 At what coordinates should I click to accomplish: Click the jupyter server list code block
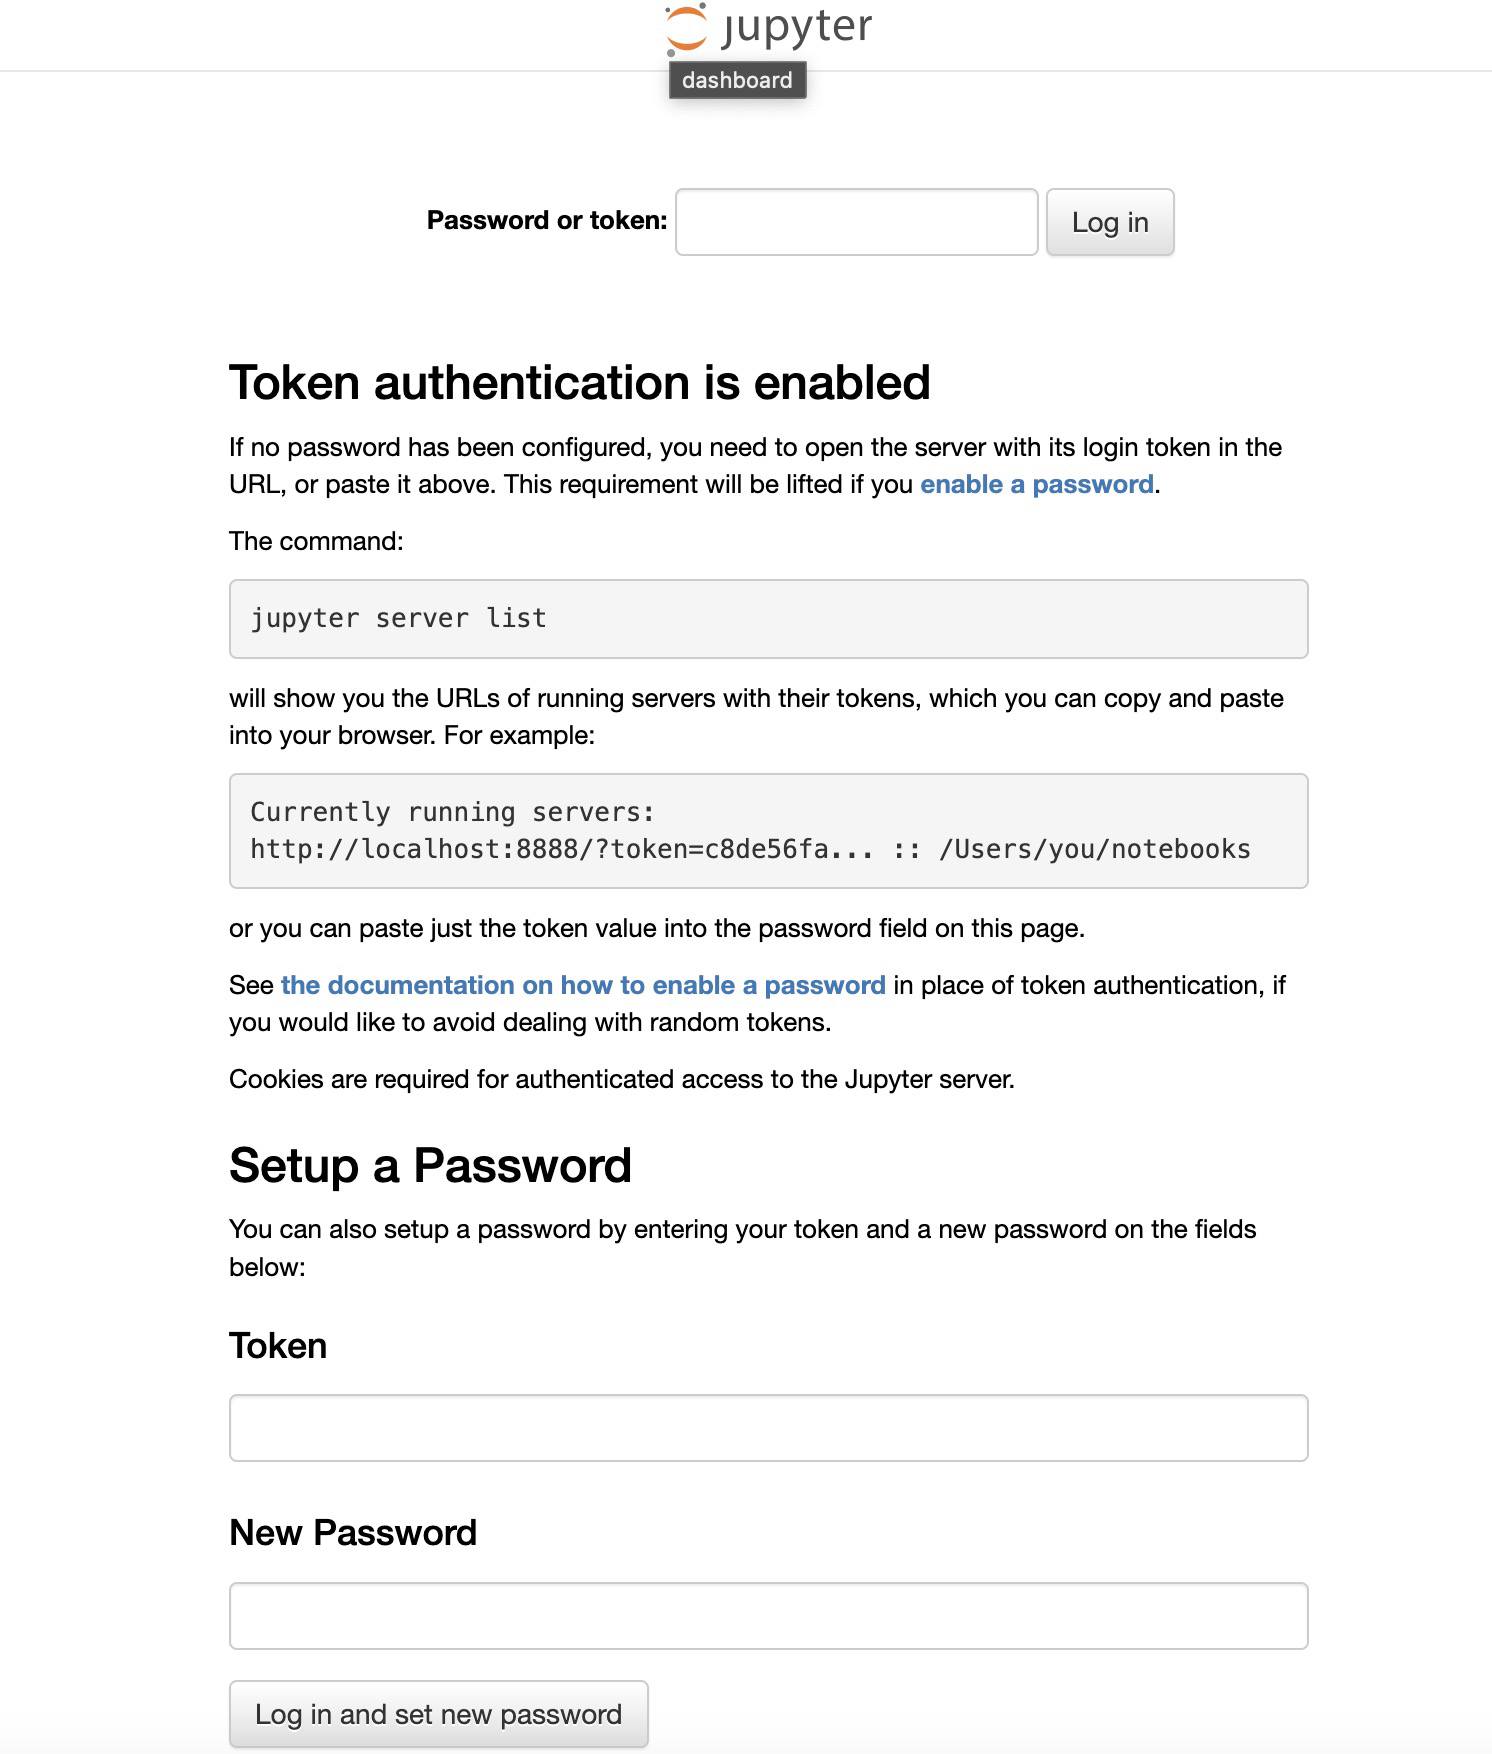398,618
